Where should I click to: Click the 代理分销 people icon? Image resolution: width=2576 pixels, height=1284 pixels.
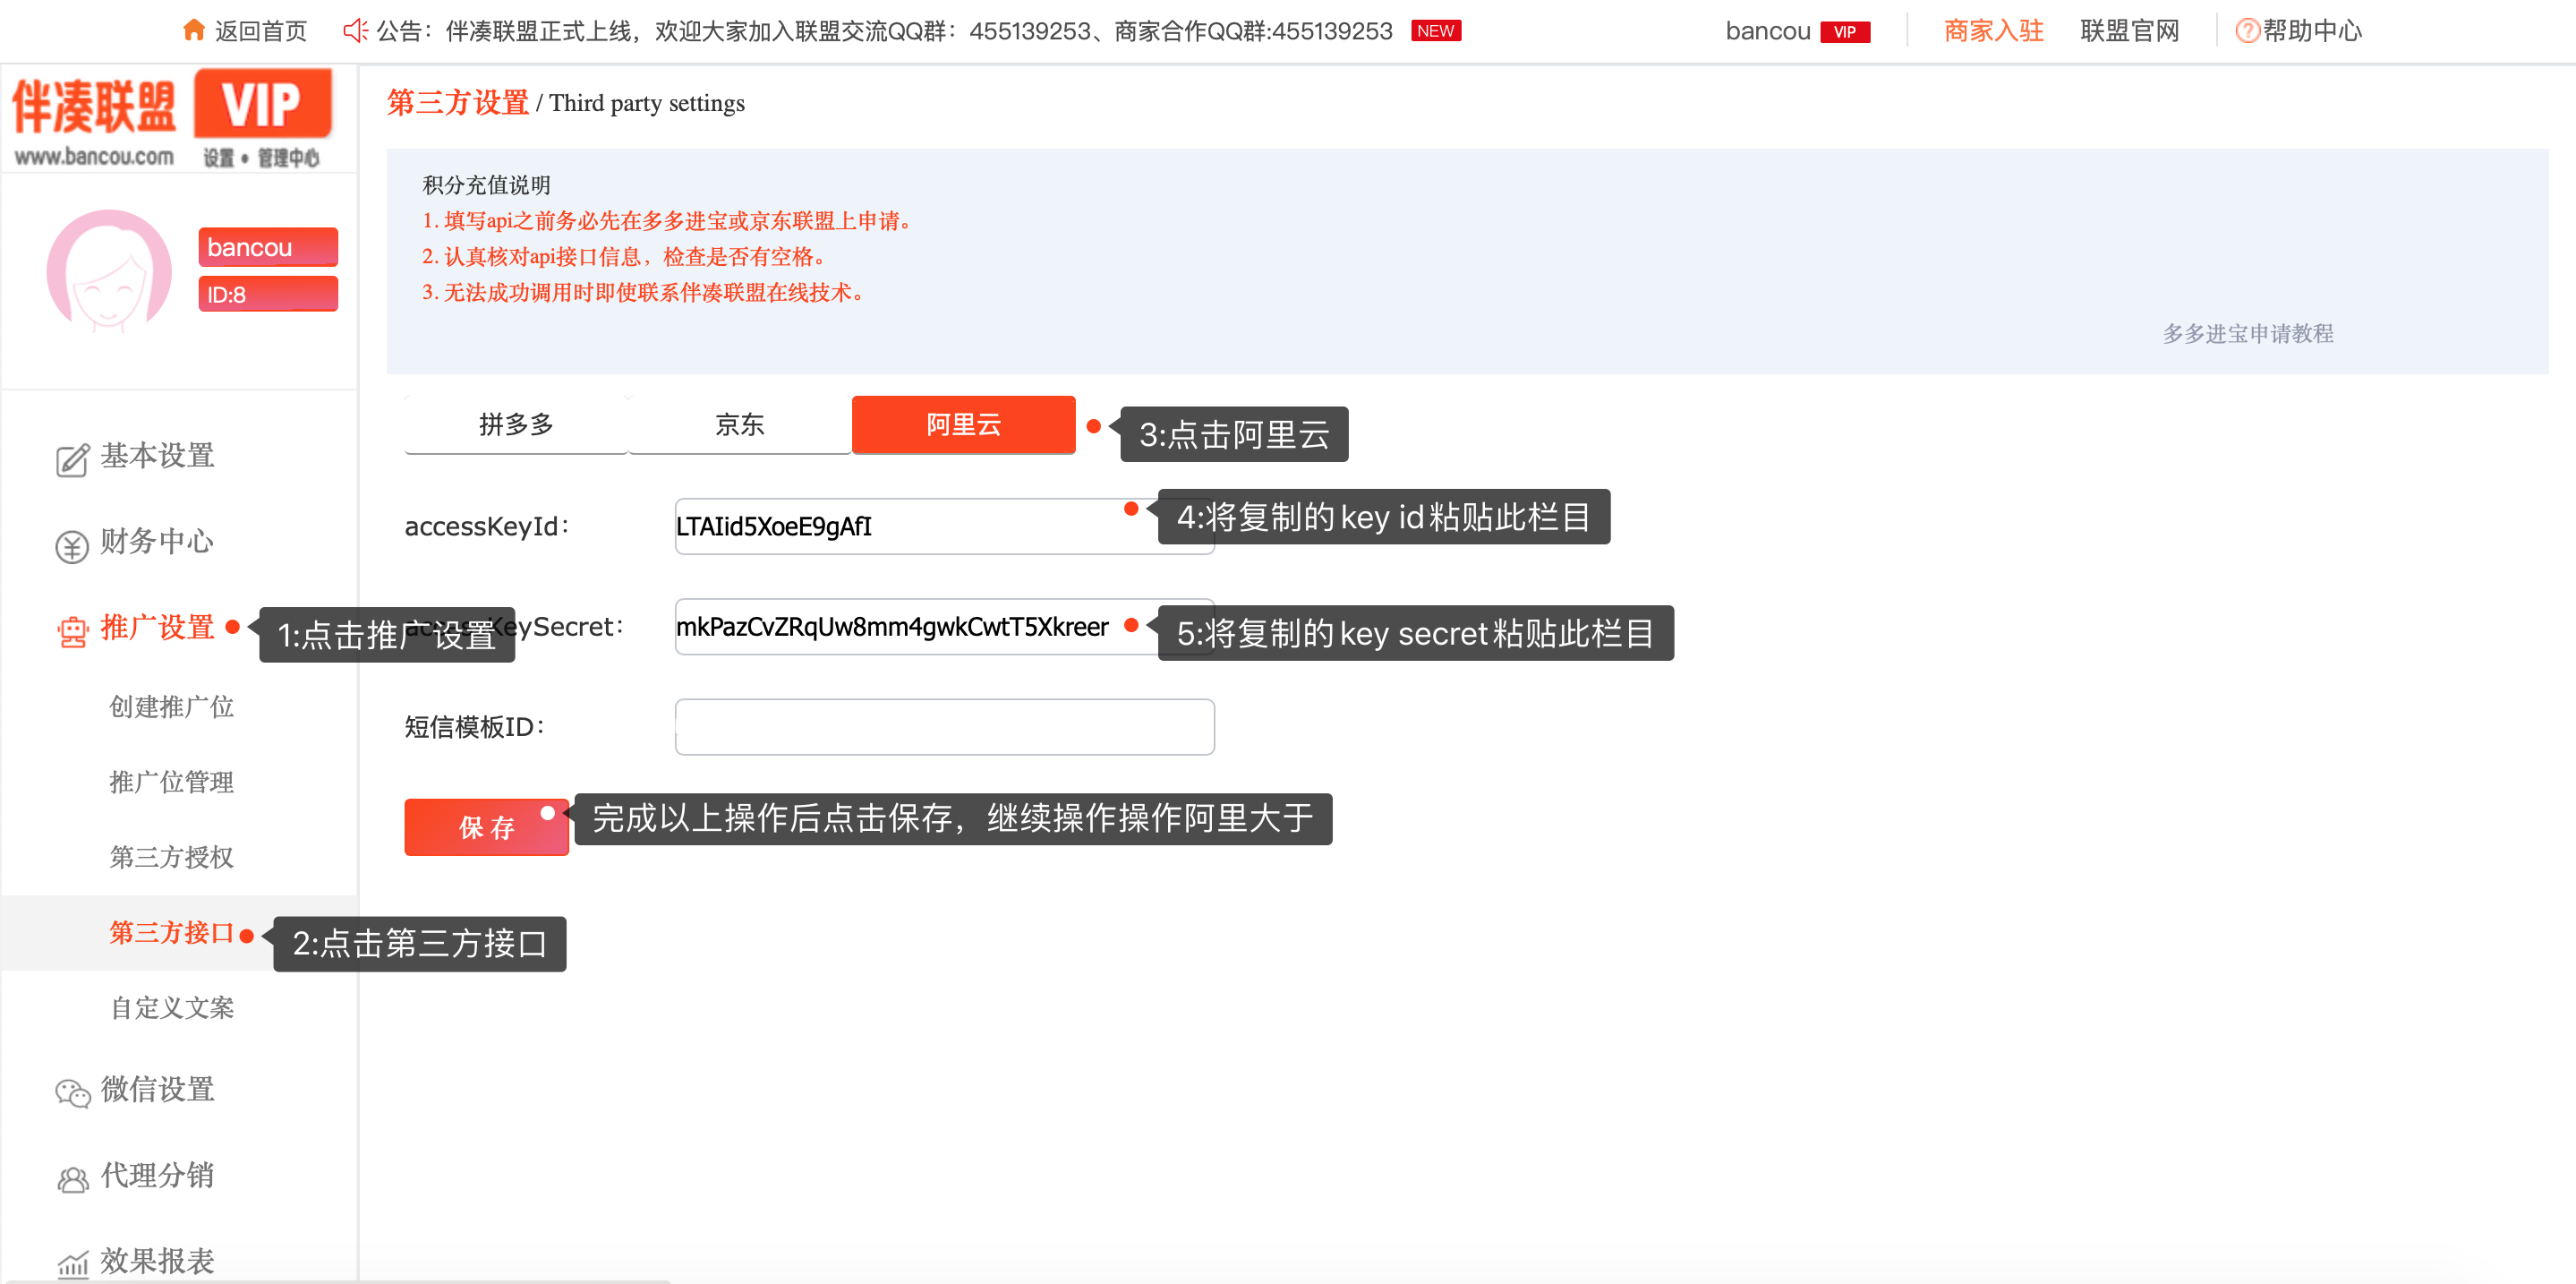pos(72,1179)
